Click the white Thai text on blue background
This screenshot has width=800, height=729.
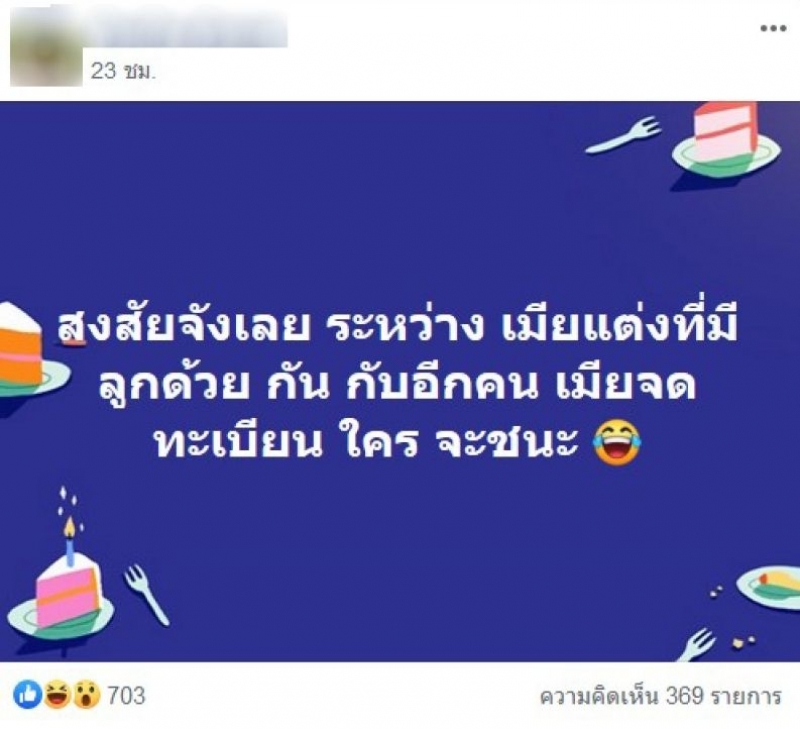point(398,384)
